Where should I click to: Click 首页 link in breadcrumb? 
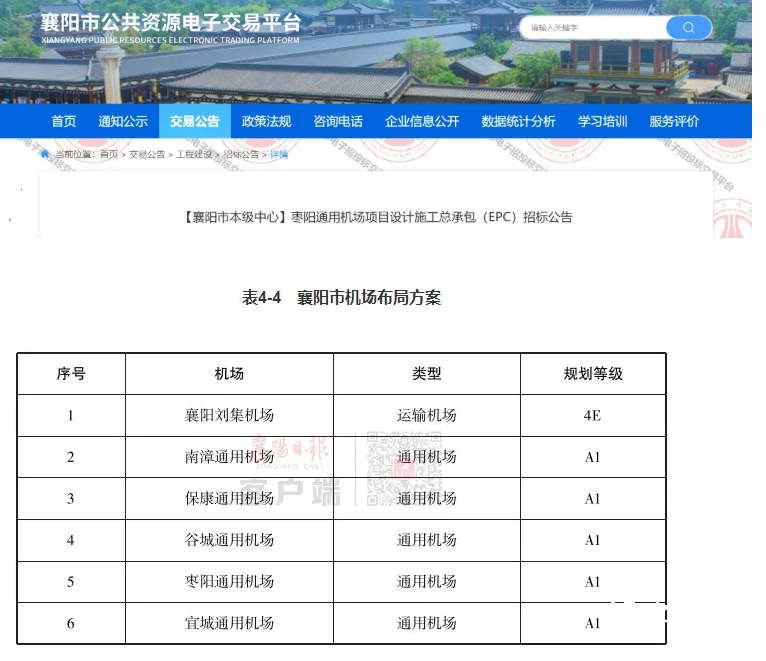(109, 154)
